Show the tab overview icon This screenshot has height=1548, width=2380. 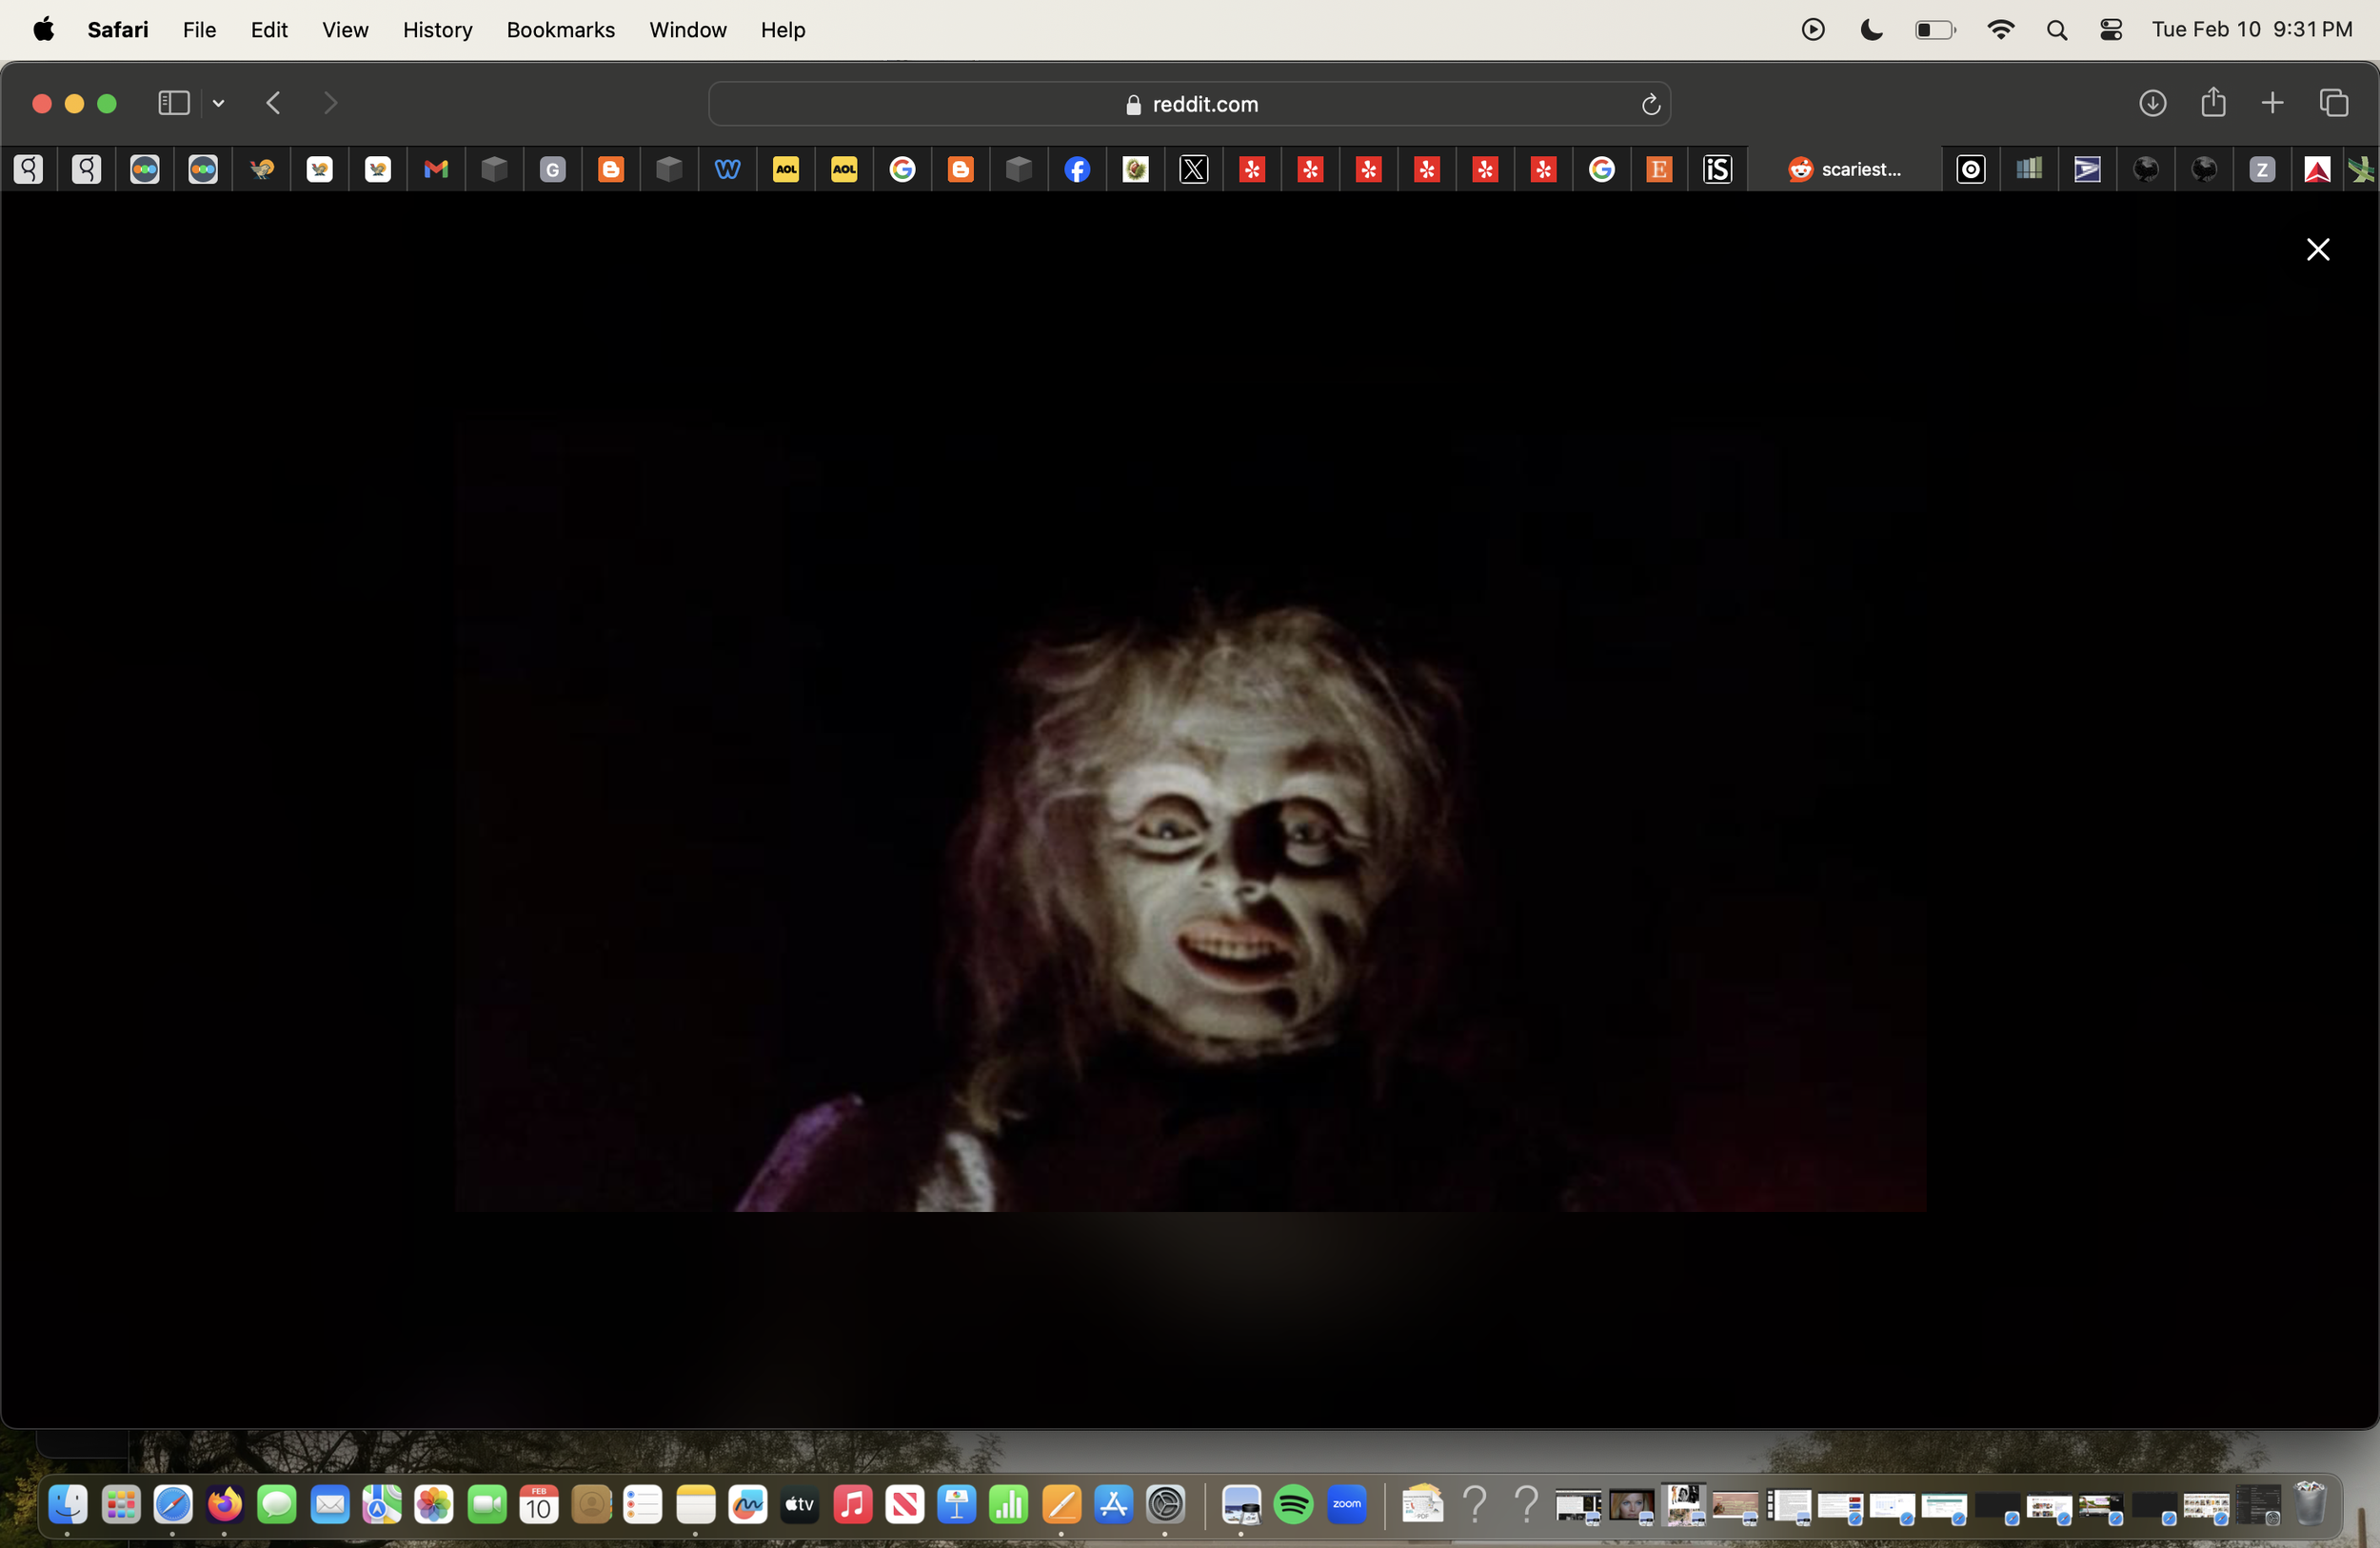click(x=2333, y=103)
